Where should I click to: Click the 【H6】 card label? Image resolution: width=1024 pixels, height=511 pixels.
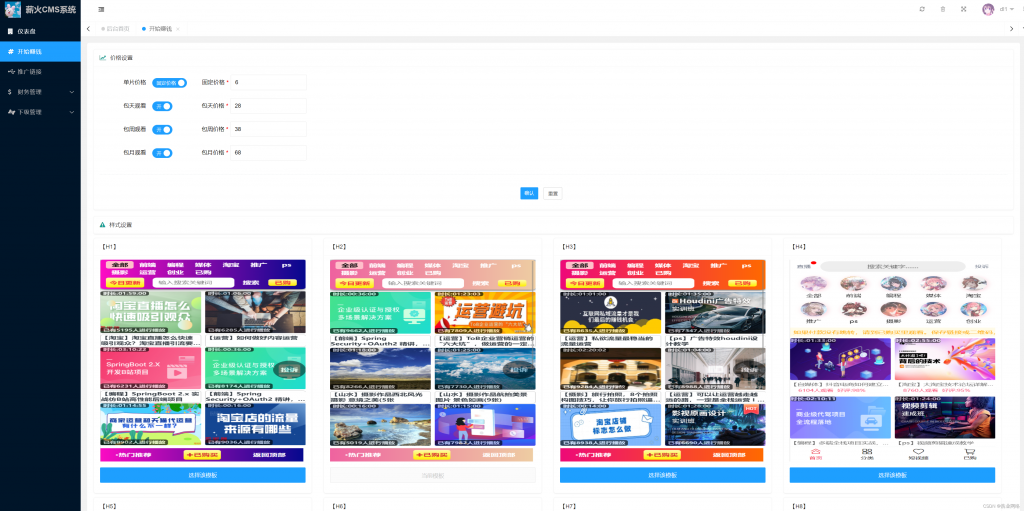[339, 506]
